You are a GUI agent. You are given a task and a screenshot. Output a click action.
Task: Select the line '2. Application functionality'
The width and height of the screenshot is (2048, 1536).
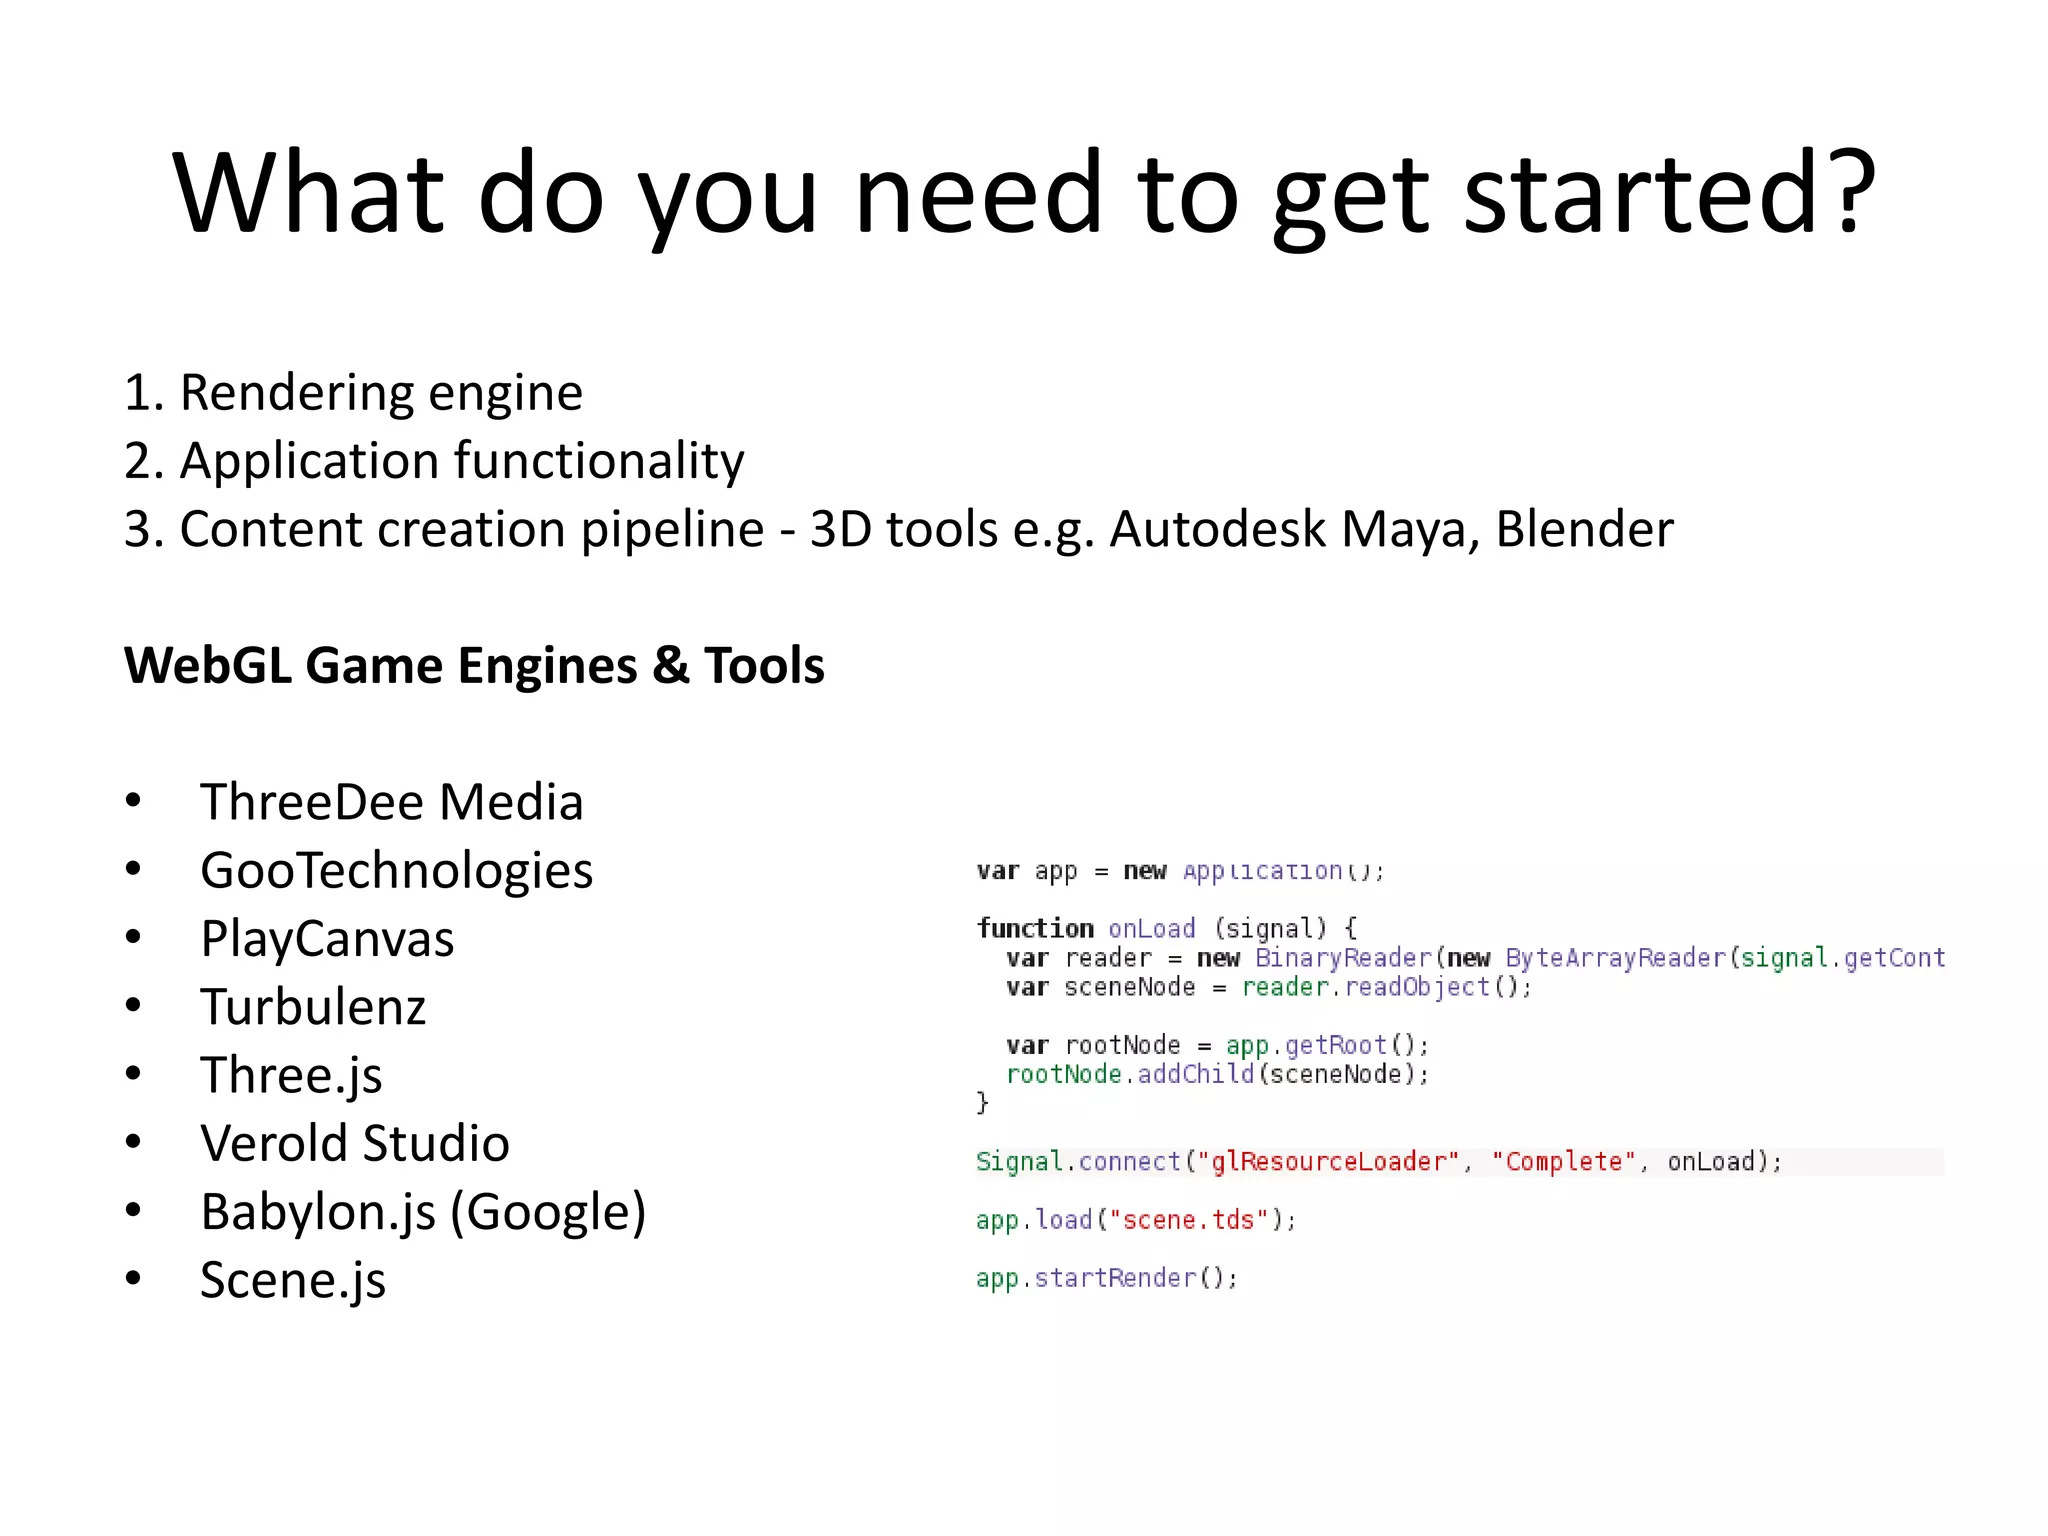click(434, 461)
